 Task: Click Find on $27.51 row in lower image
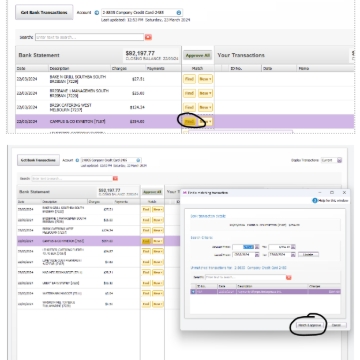pos(146,209)
